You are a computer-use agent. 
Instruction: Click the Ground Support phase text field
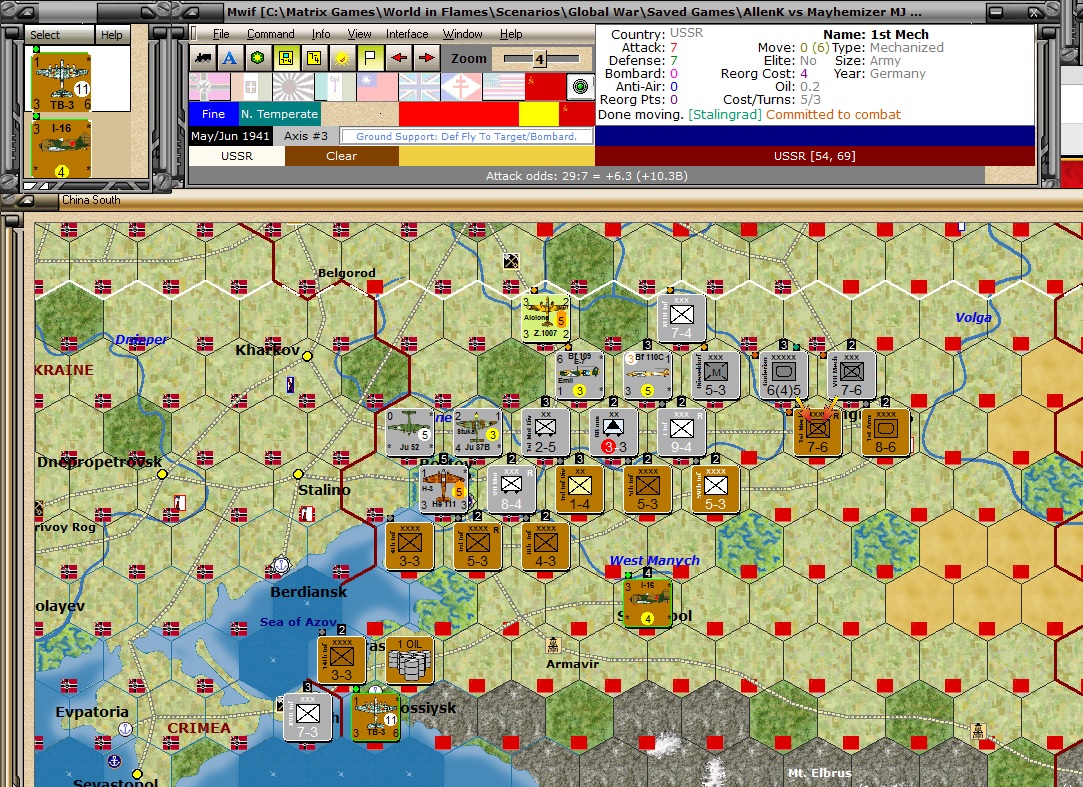coord(466,136)
